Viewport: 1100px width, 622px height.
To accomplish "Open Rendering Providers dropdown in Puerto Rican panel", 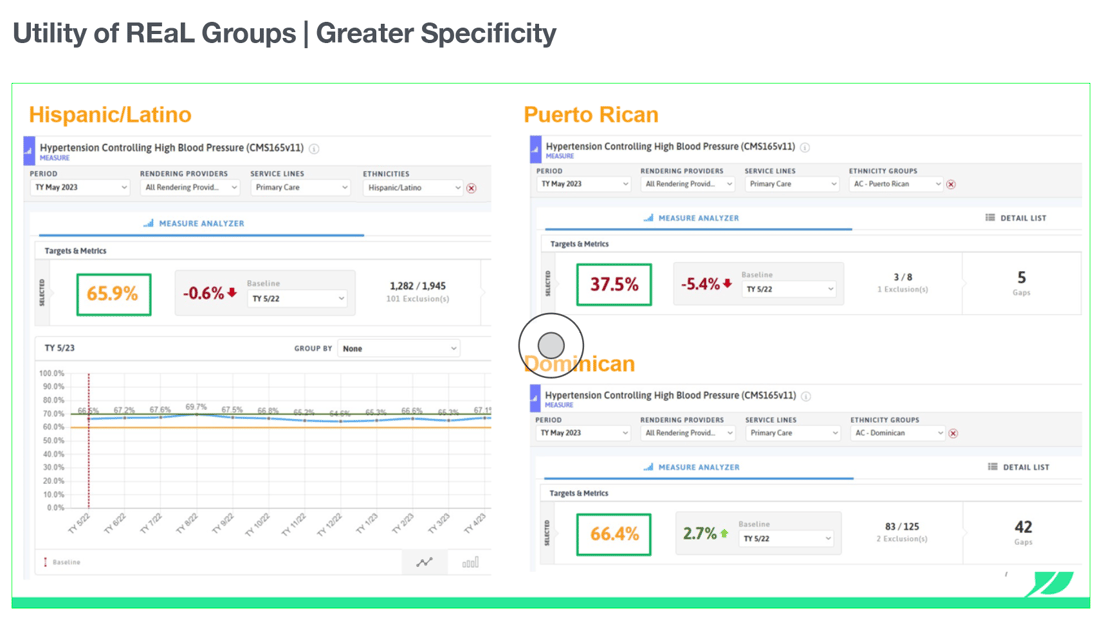I will pos(688,184).
